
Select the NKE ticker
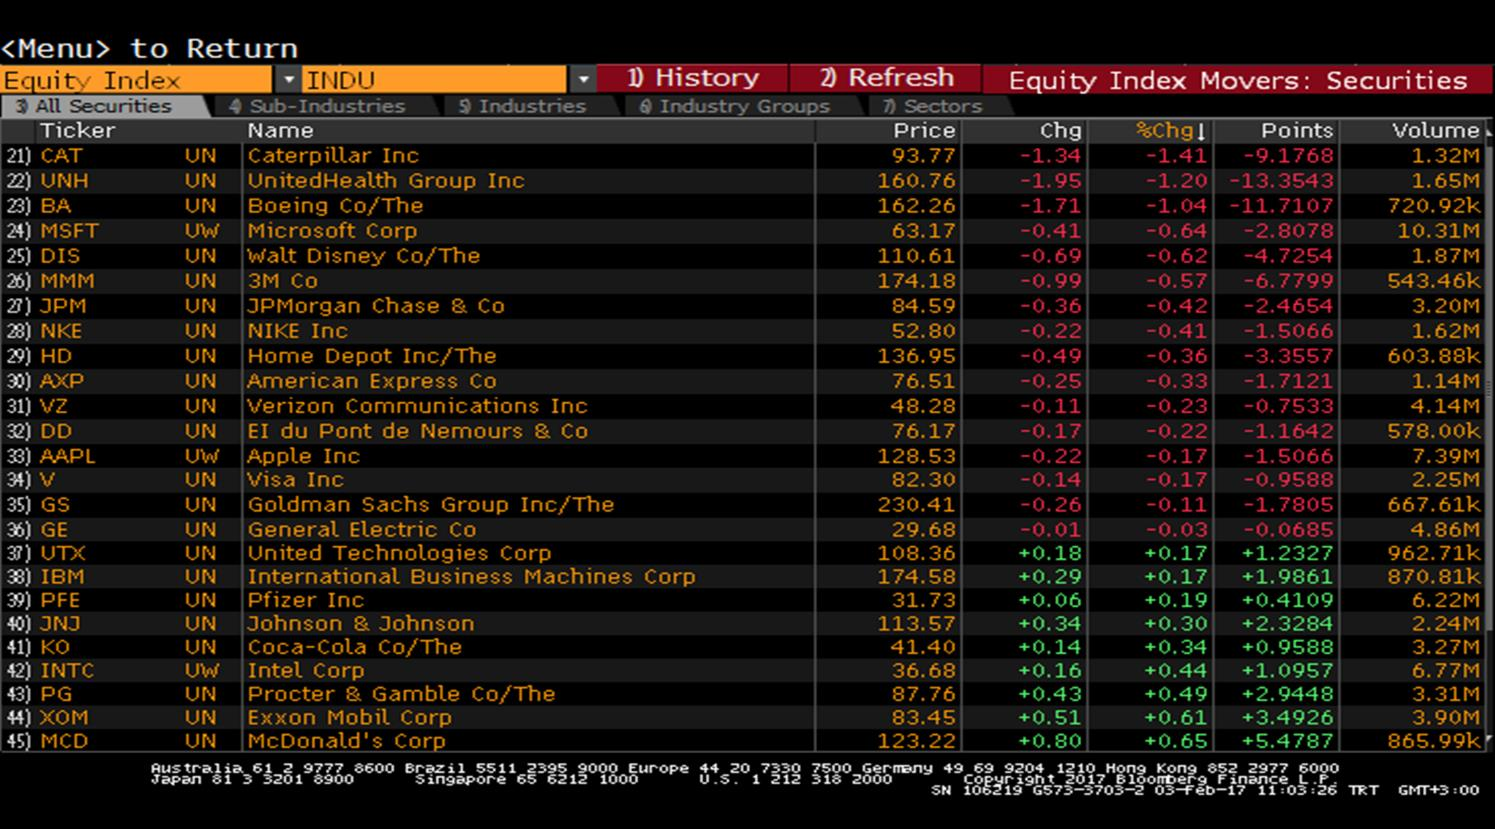[61, 331]
